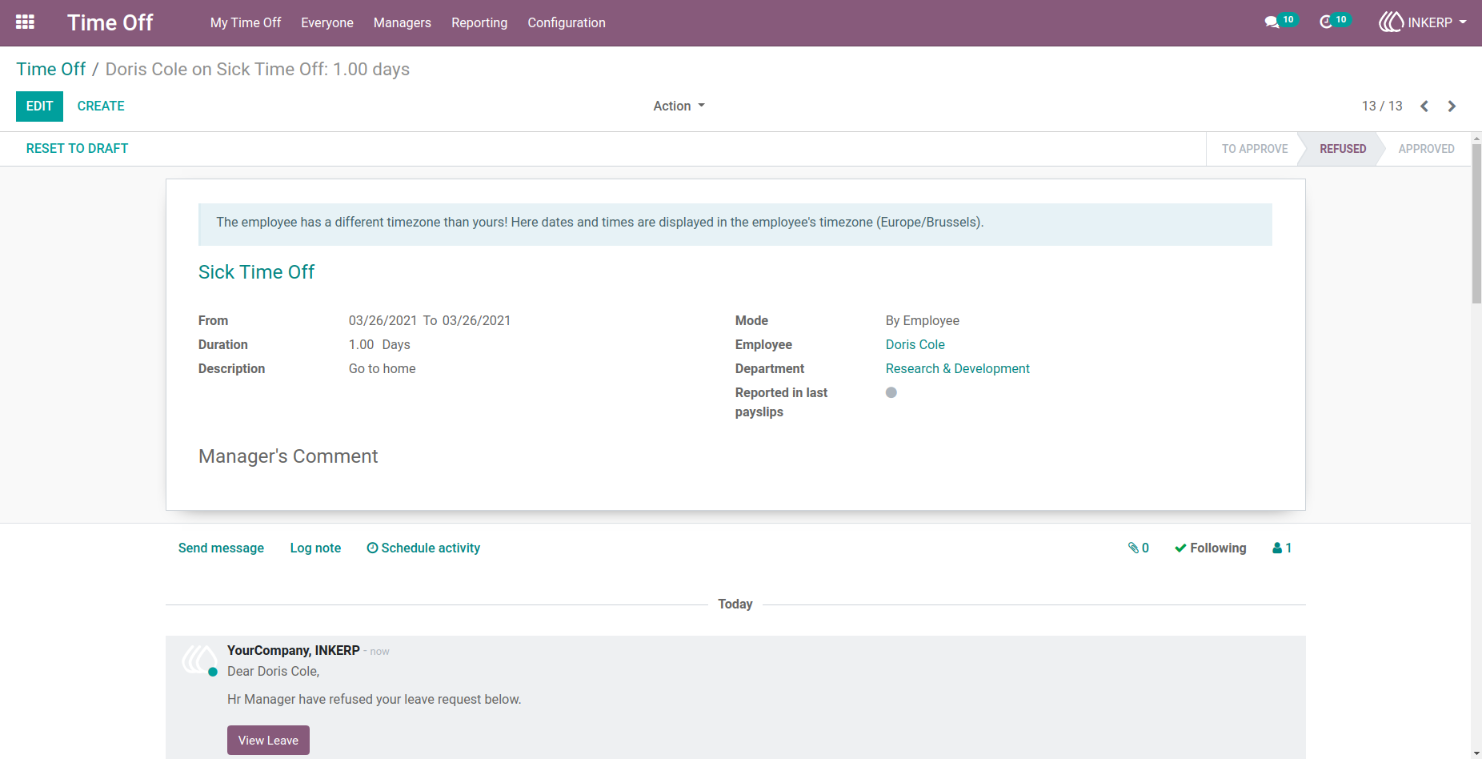This screenshot has width=1482, height=759.
Task: Open the Configuration menu
Action: point(566,22)
